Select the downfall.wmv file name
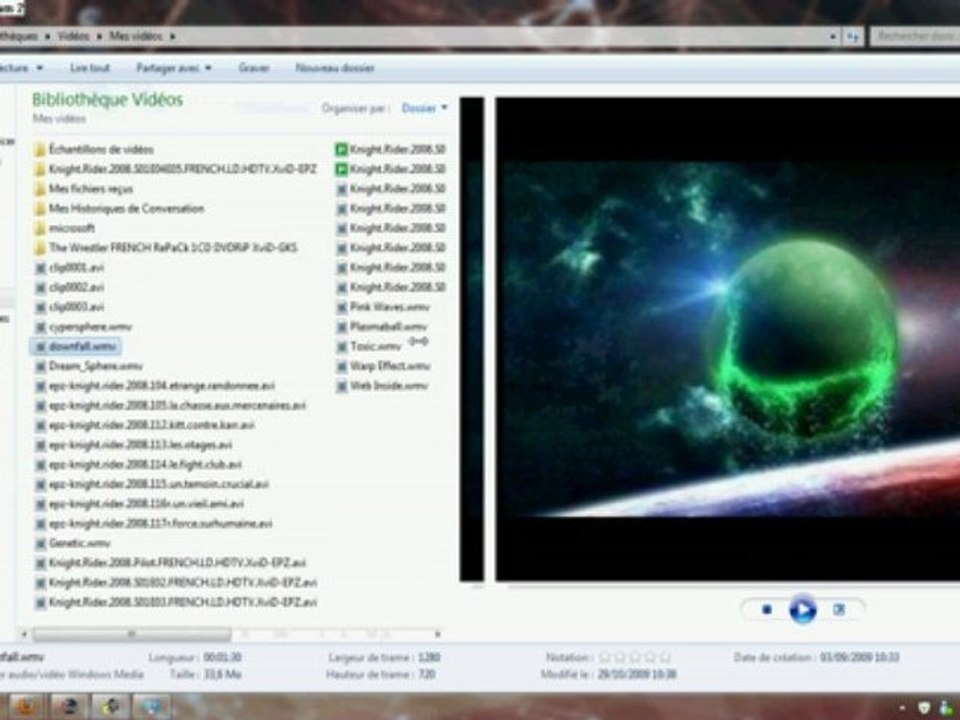The image size is (960, 720). point(82,347)
